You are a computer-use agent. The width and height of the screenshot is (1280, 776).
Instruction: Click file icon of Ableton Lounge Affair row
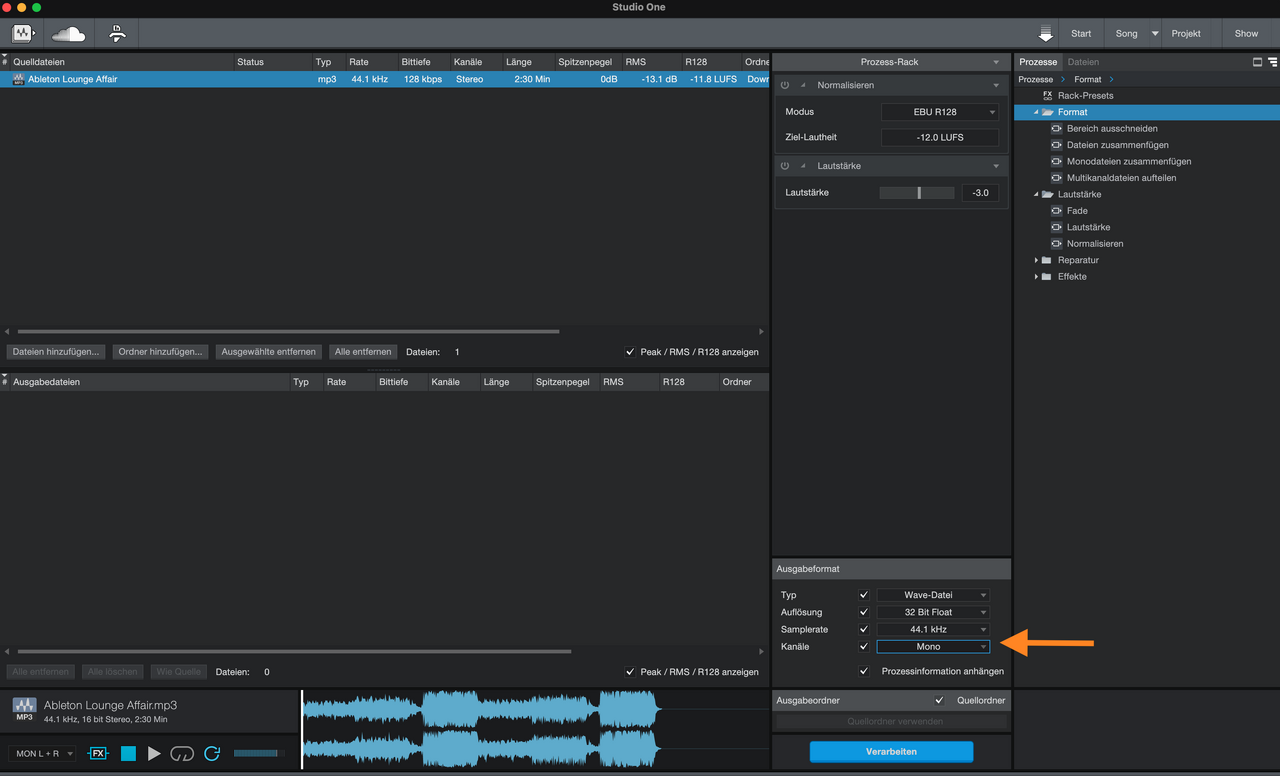18,79
